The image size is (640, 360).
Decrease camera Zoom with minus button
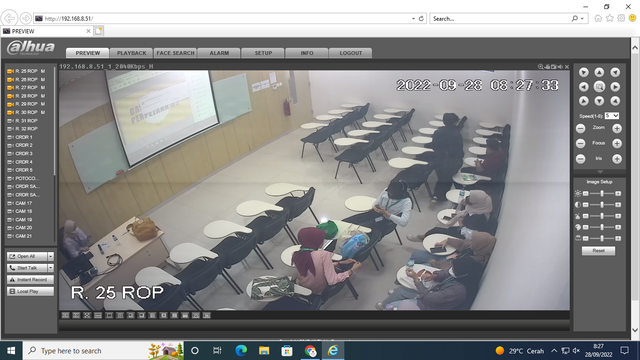click(x=580, y=129)
